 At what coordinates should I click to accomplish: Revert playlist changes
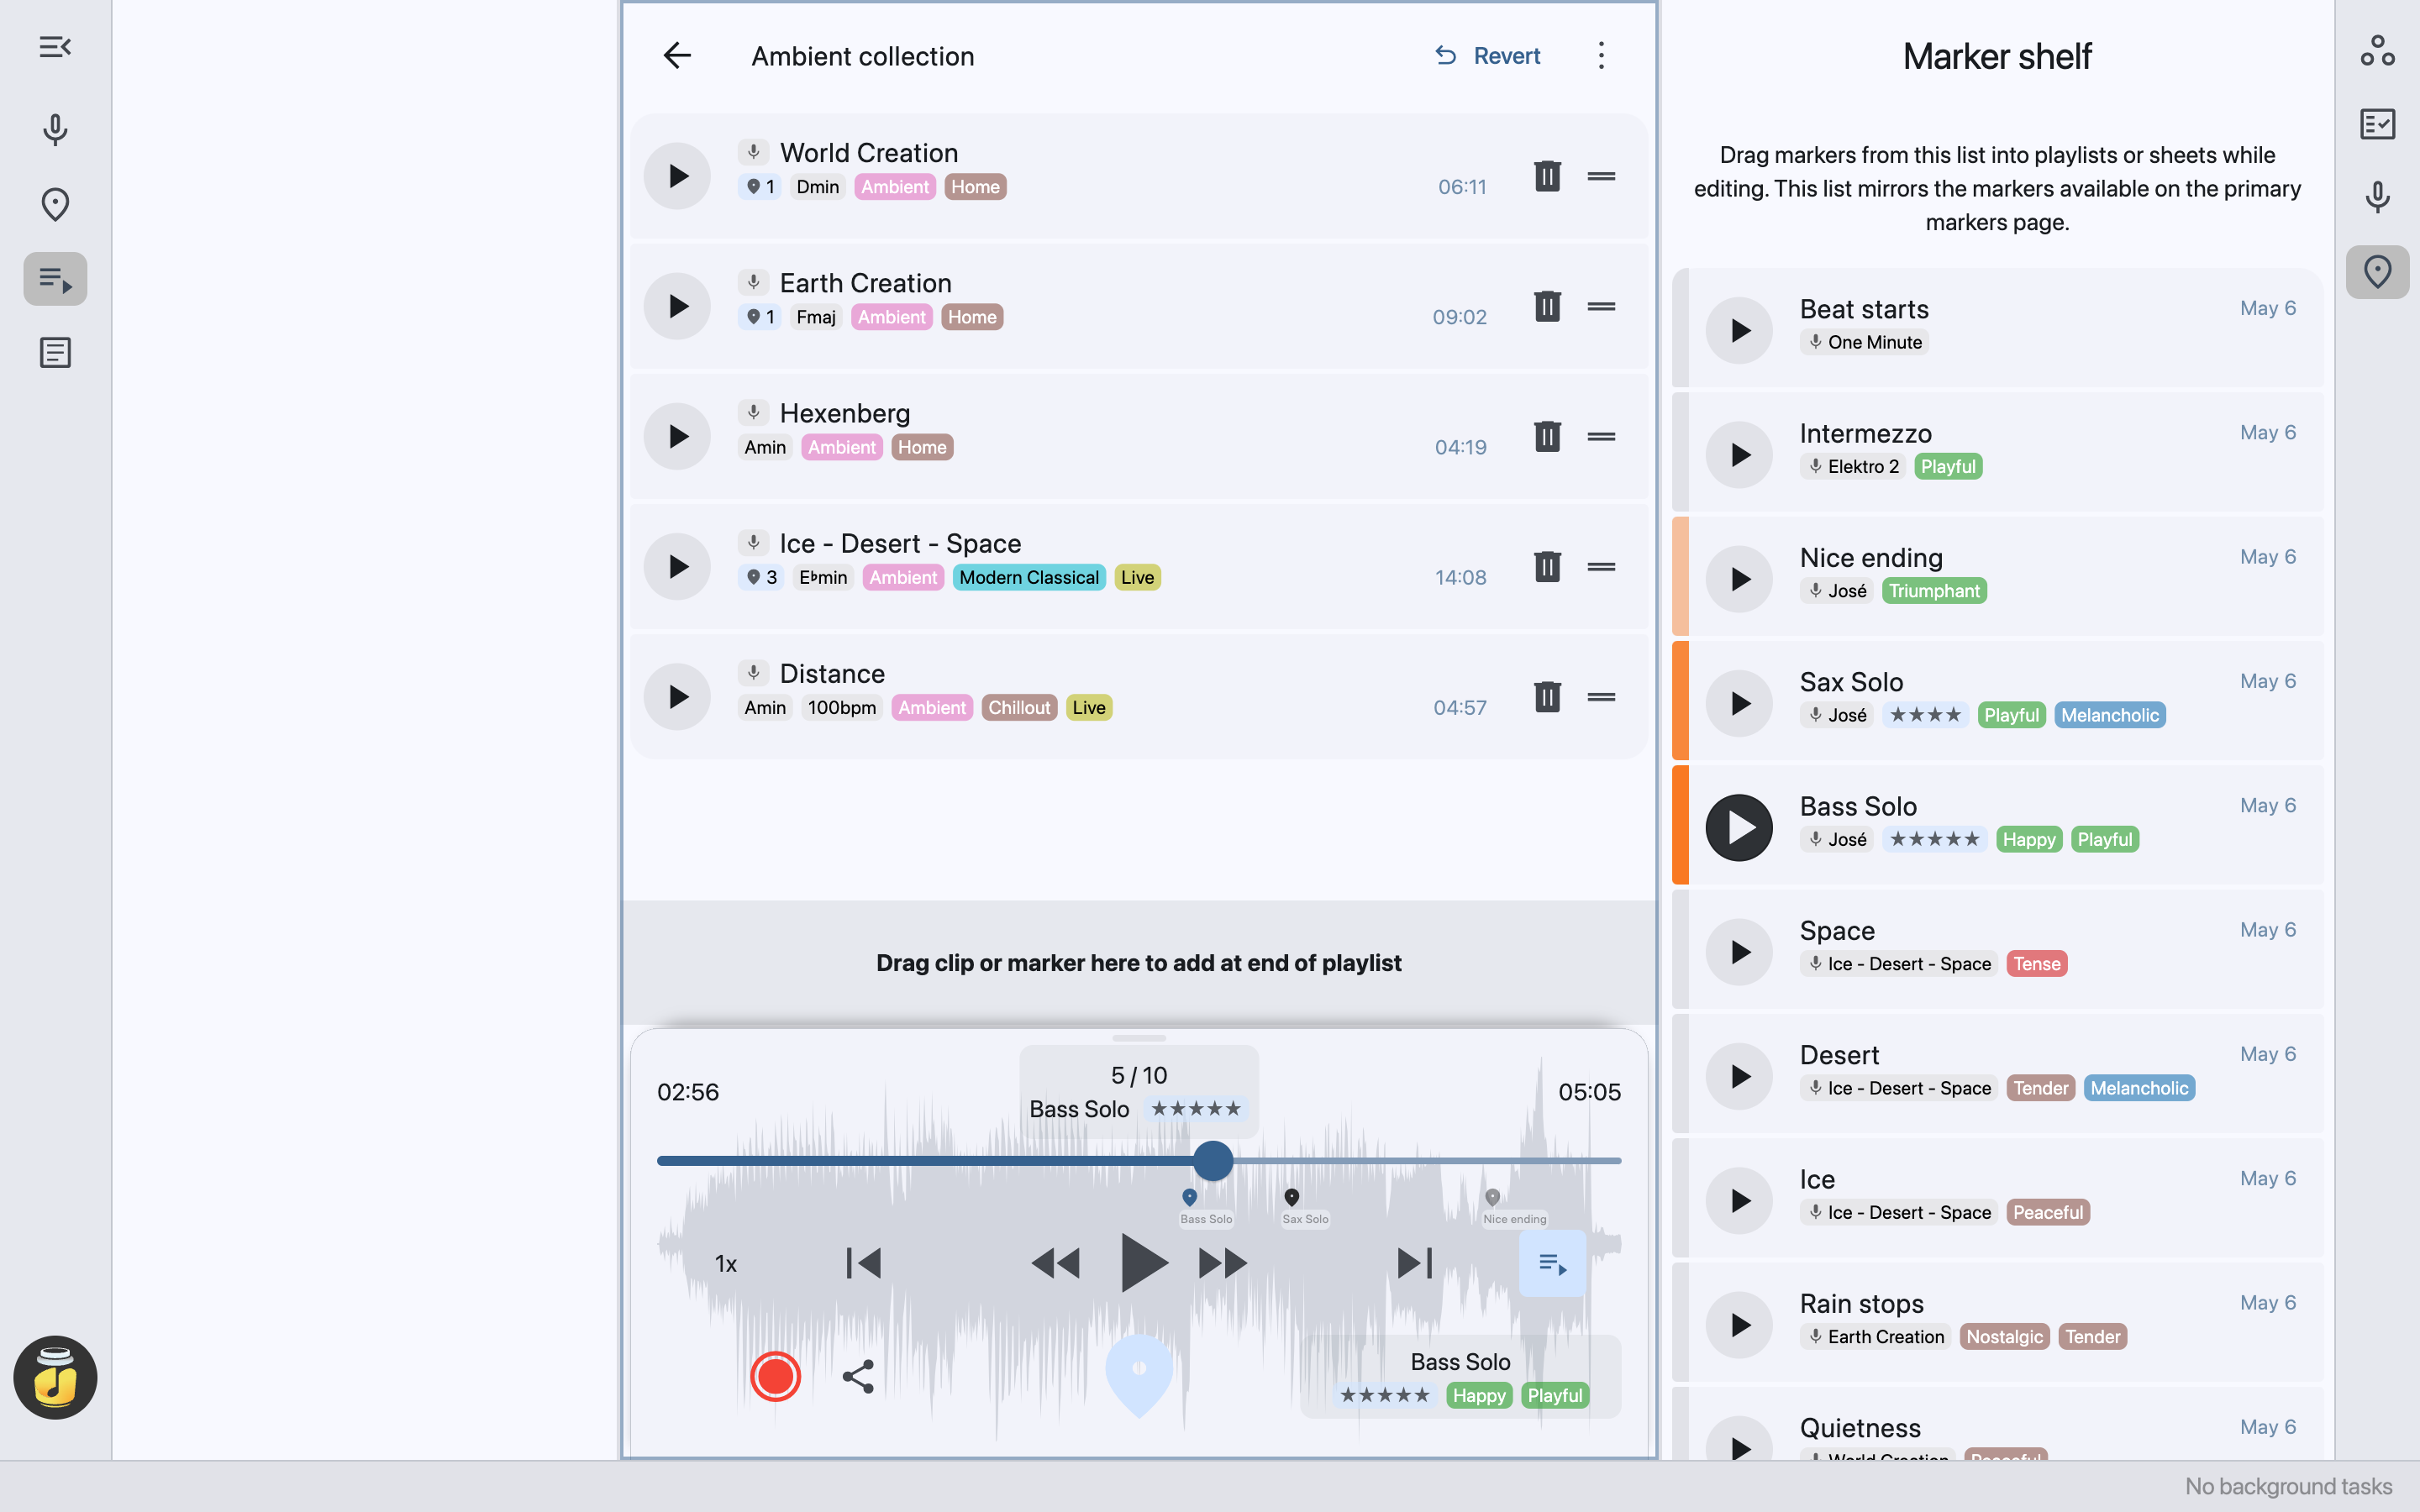(x=1488, y=56)
